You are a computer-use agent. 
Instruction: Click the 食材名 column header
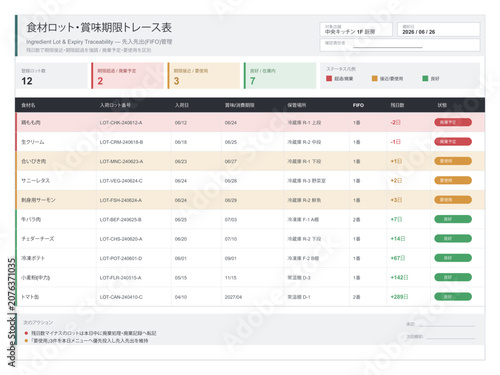coord(28,105)
